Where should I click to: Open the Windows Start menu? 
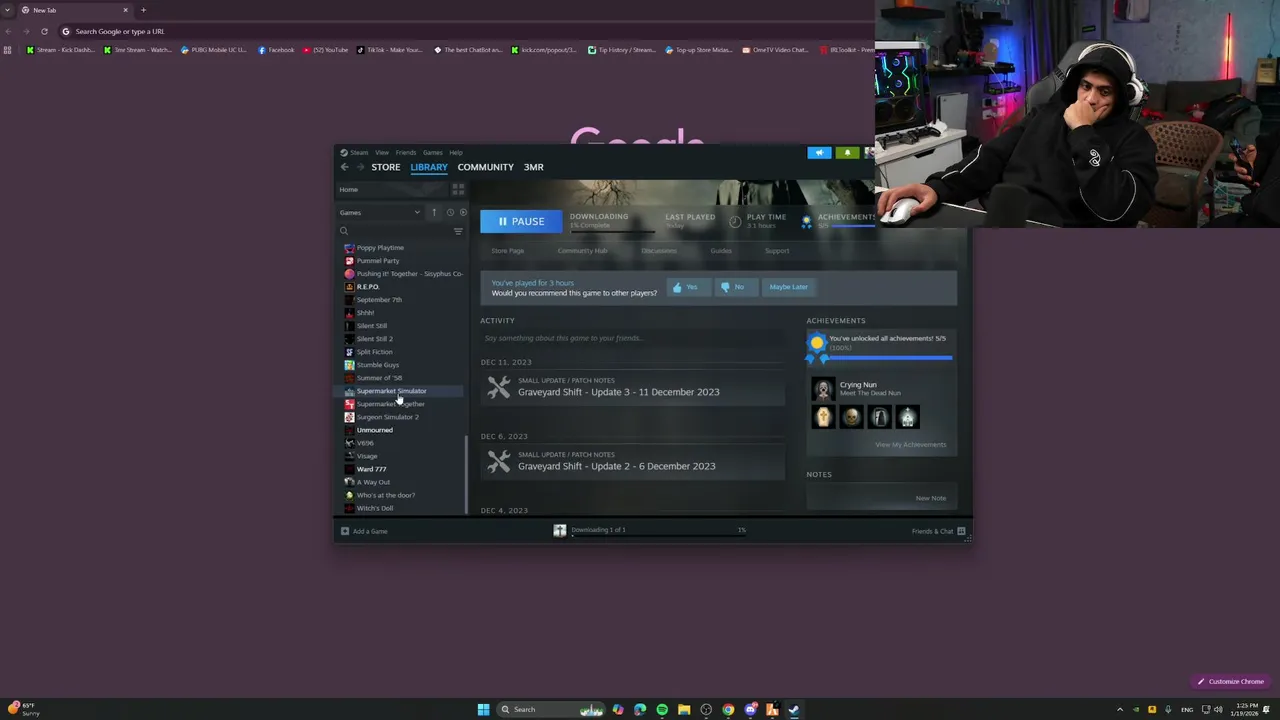click(483, 709)
